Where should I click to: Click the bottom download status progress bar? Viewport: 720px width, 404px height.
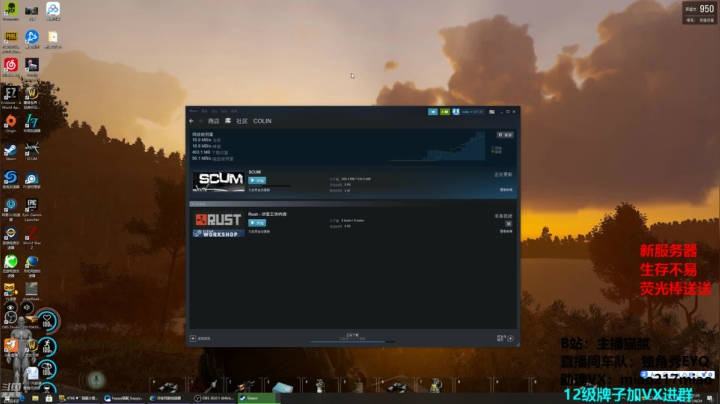pyautogui.click(x=353, y=342)
